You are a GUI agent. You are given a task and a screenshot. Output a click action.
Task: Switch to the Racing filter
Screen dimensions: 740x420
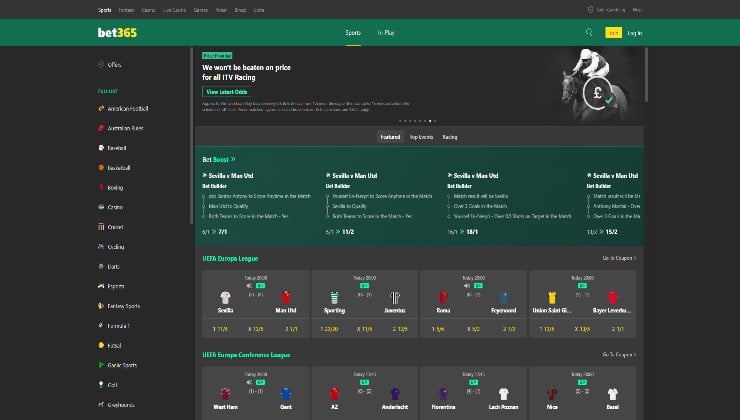pos(450,136)
